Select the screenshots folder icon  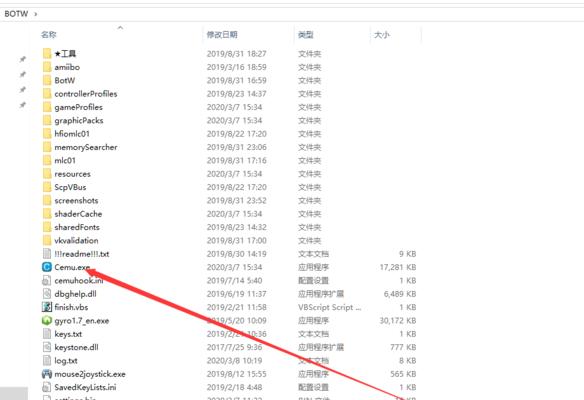[47, 200]
